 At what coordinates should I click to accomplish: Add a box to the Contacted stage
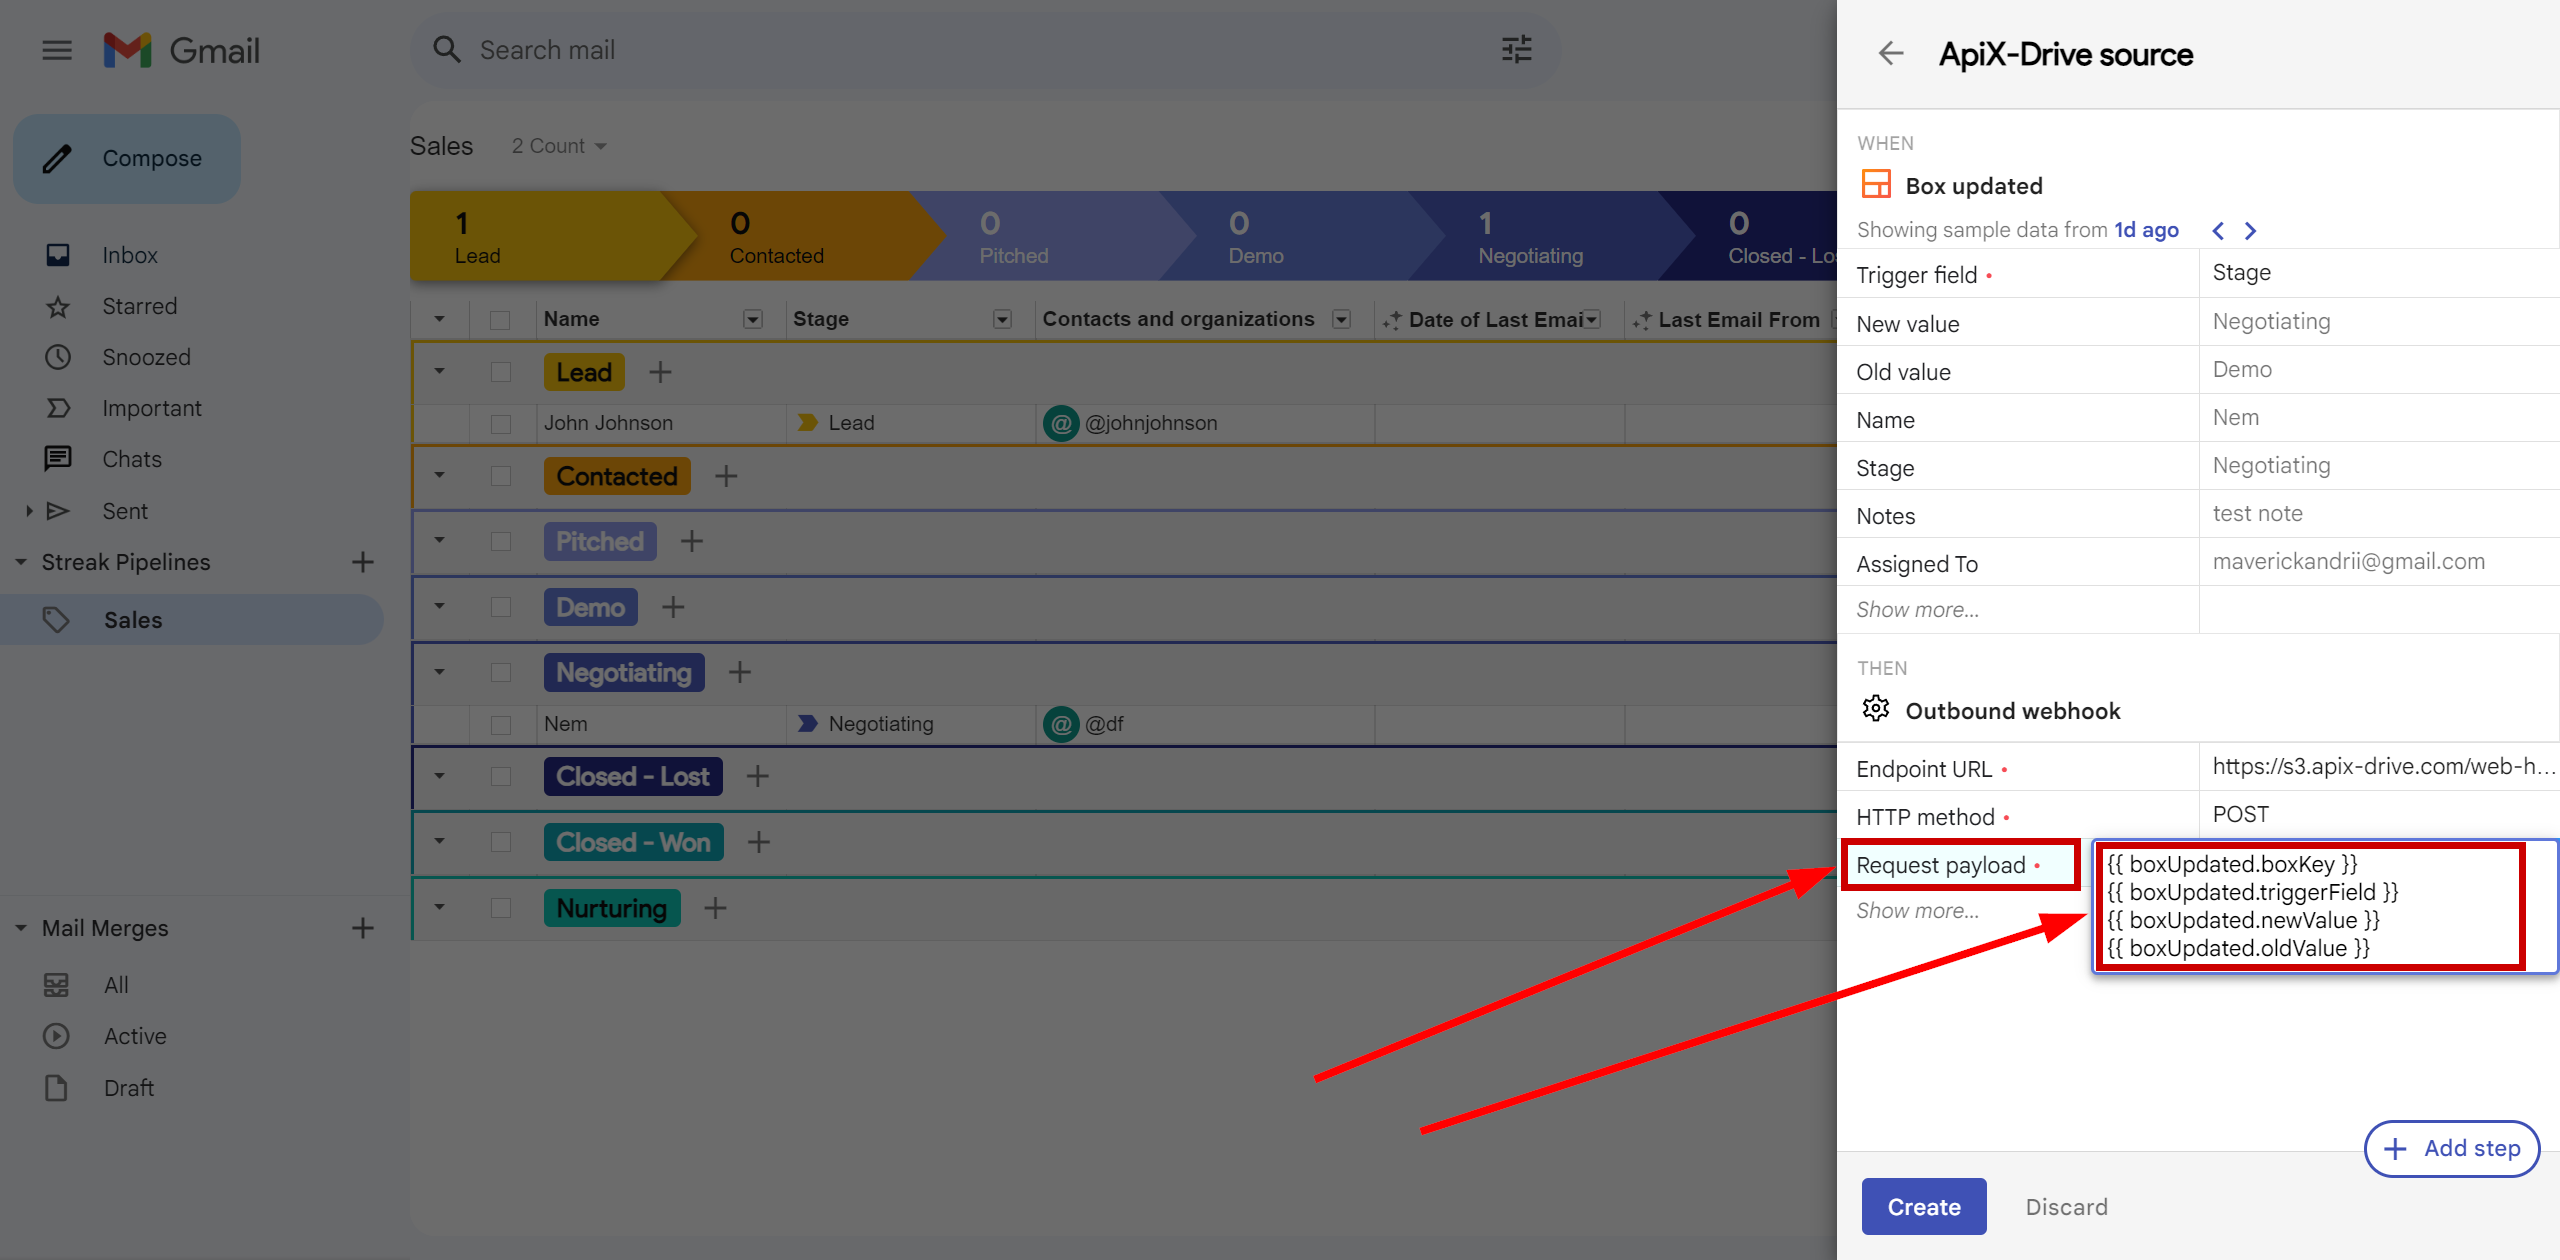pos(726,476)
